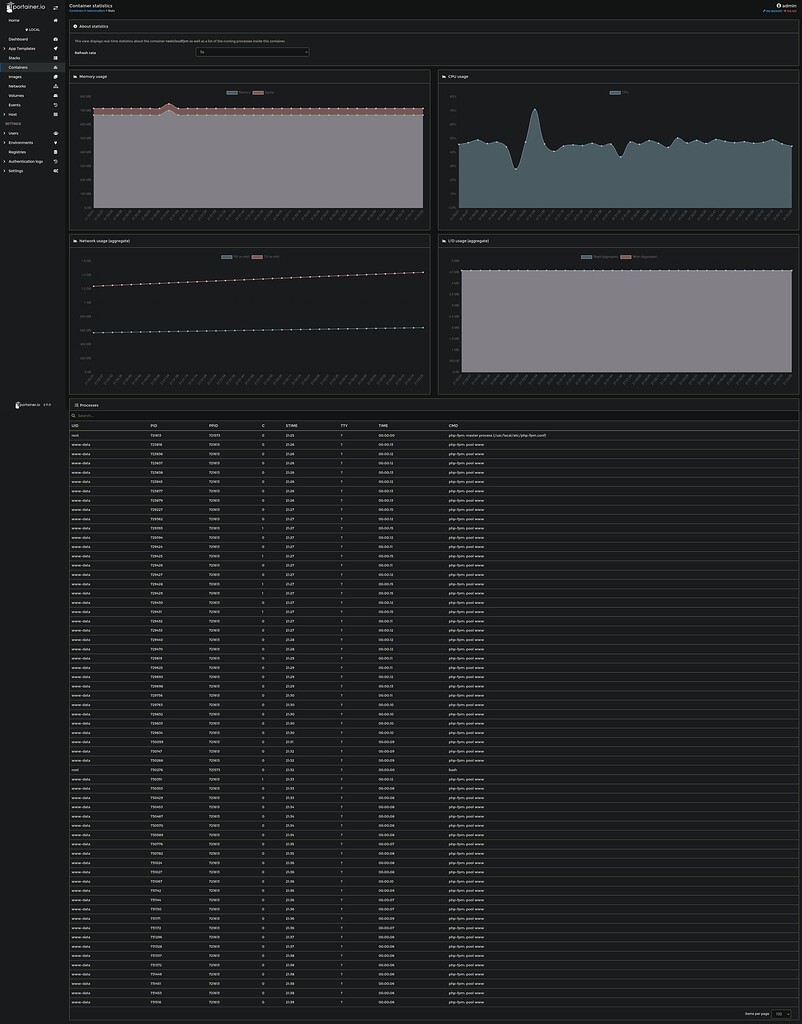
Task: Focus the Processes search field
Action: coord(434,415)
